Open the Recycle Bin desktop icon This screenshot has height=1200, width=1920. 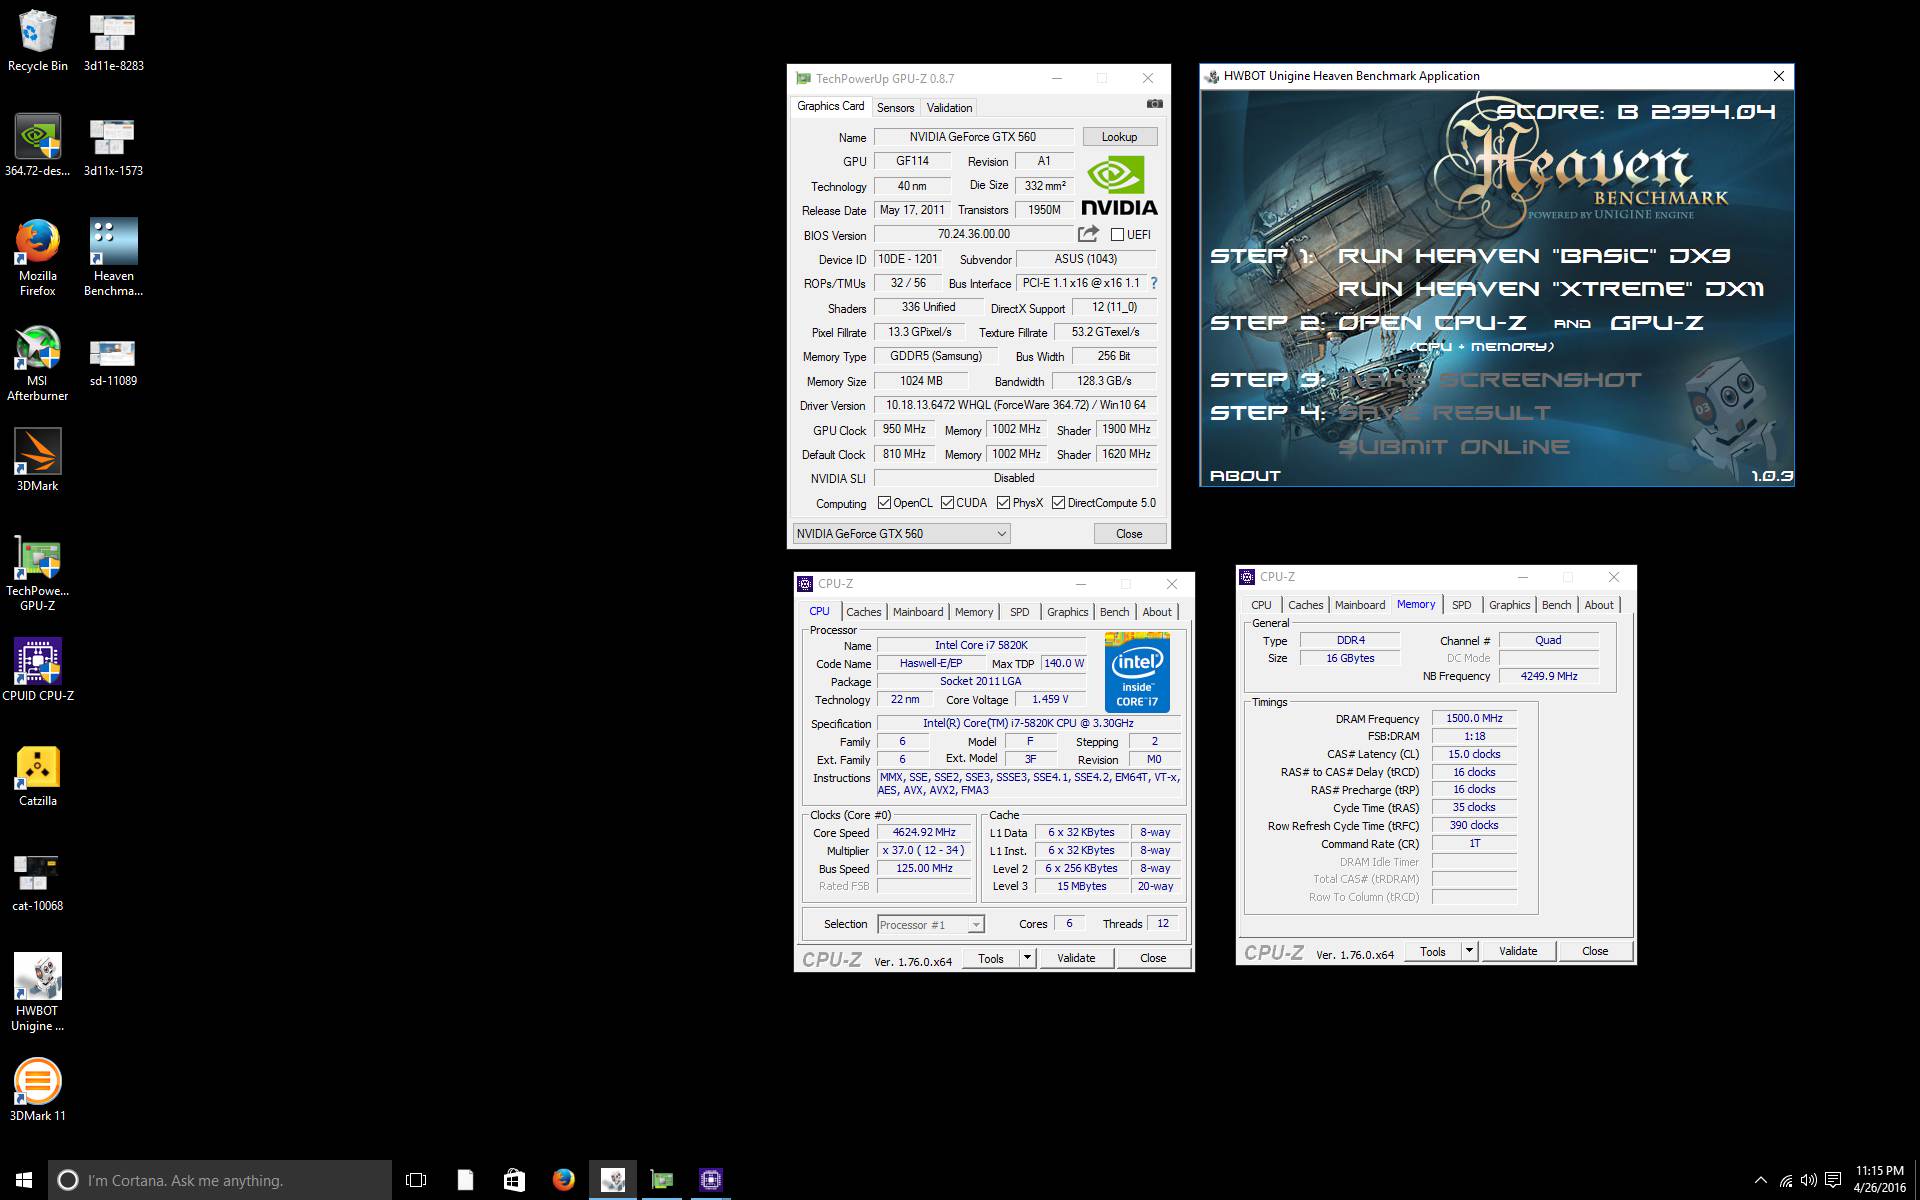38,42
